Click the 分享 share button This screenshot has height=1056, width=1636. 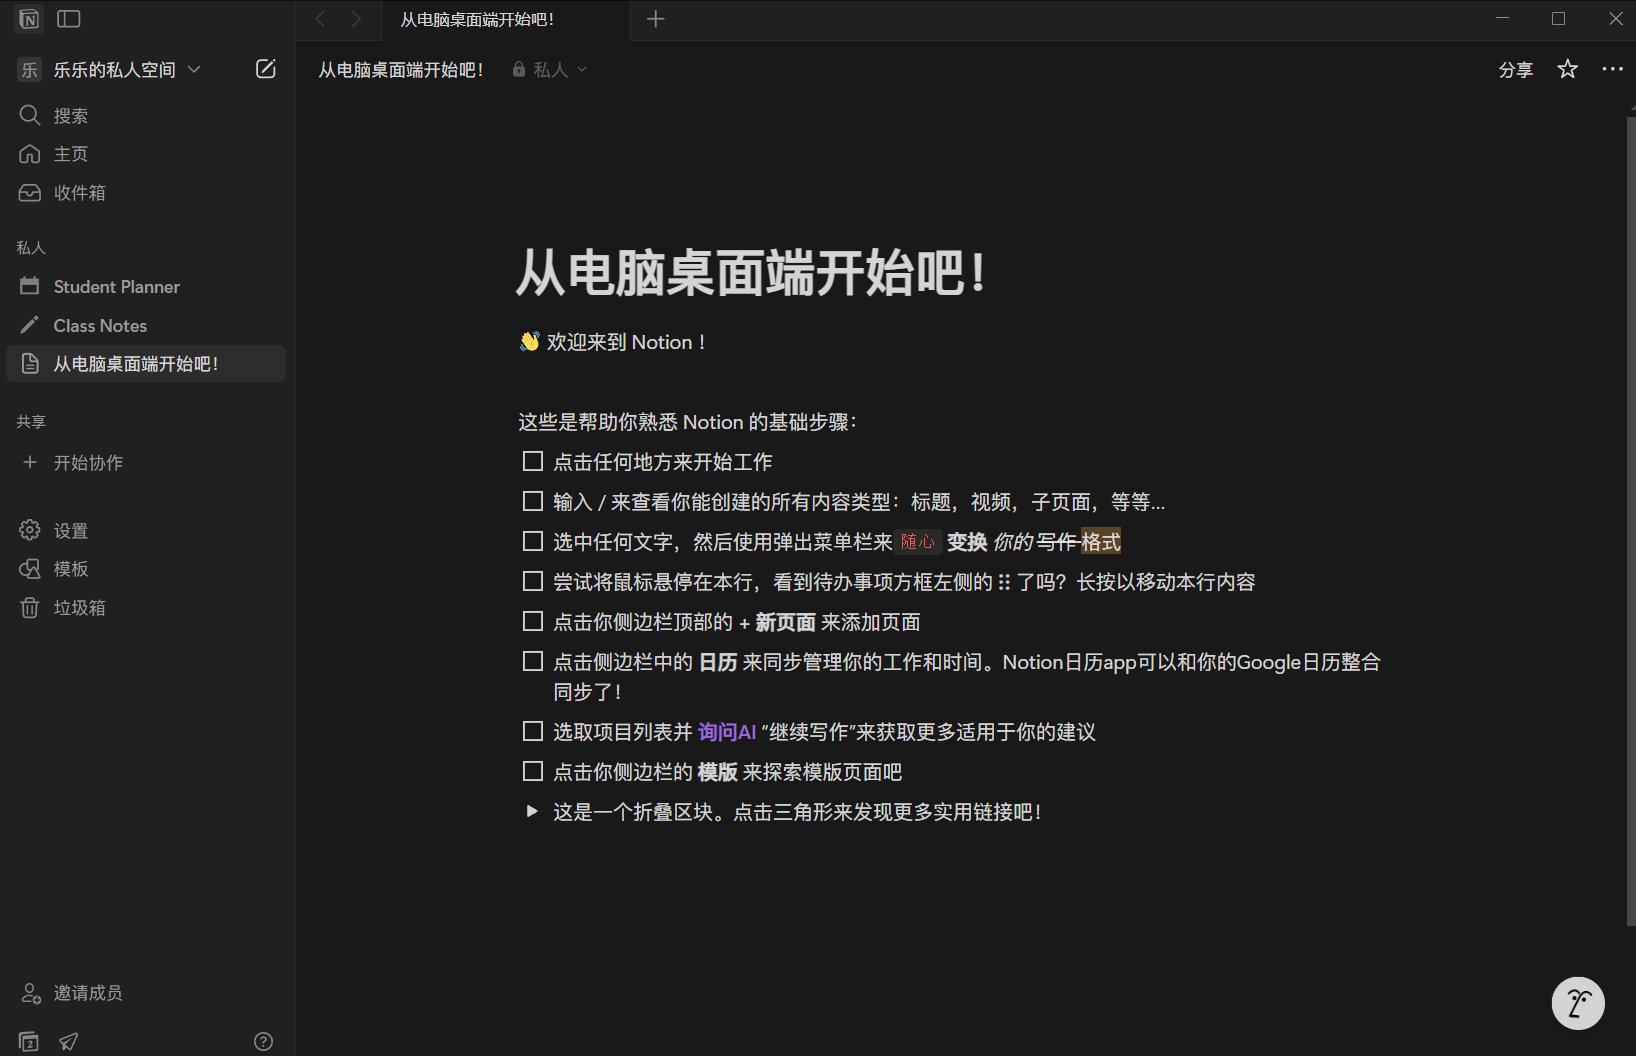pos(1516,69)
